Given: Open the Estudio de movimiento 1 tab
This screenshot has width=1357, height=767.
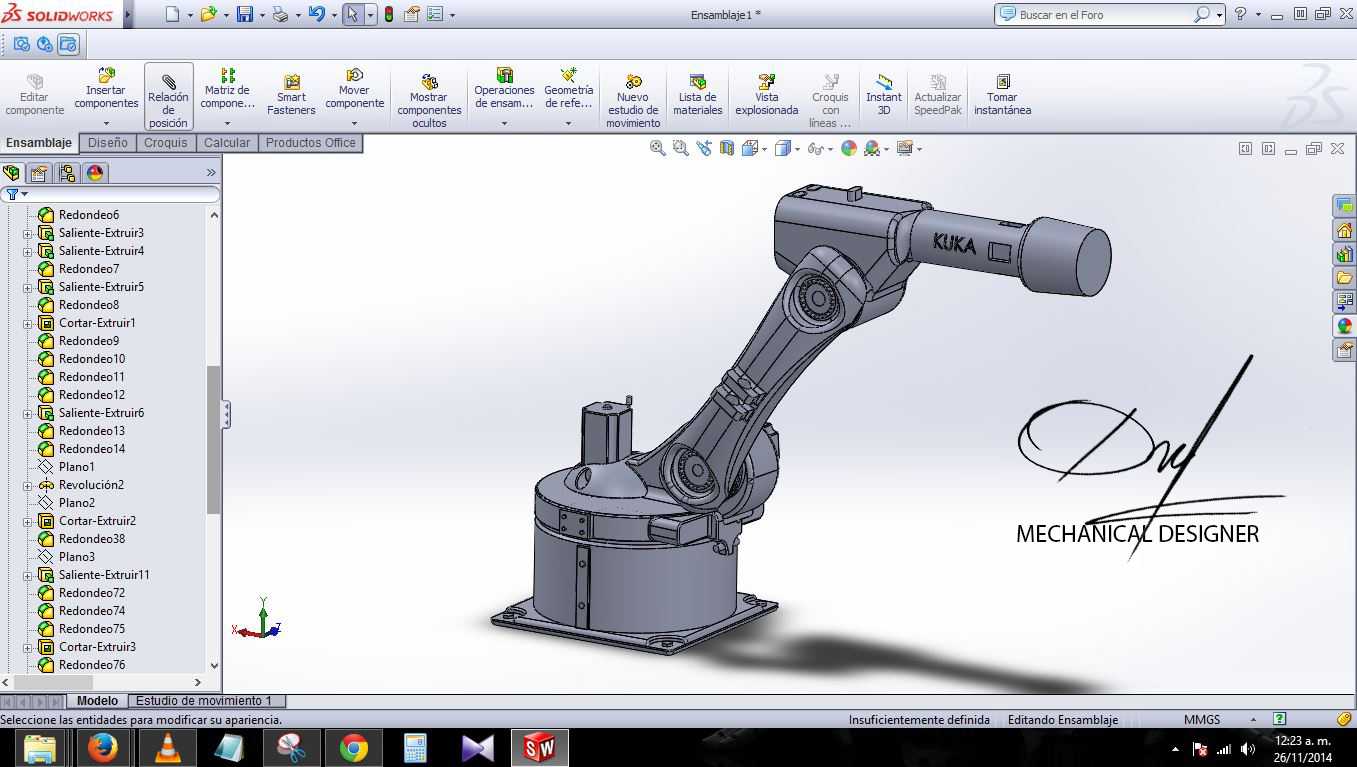Looking at the screenshot, I should click(x=204, y=701).
